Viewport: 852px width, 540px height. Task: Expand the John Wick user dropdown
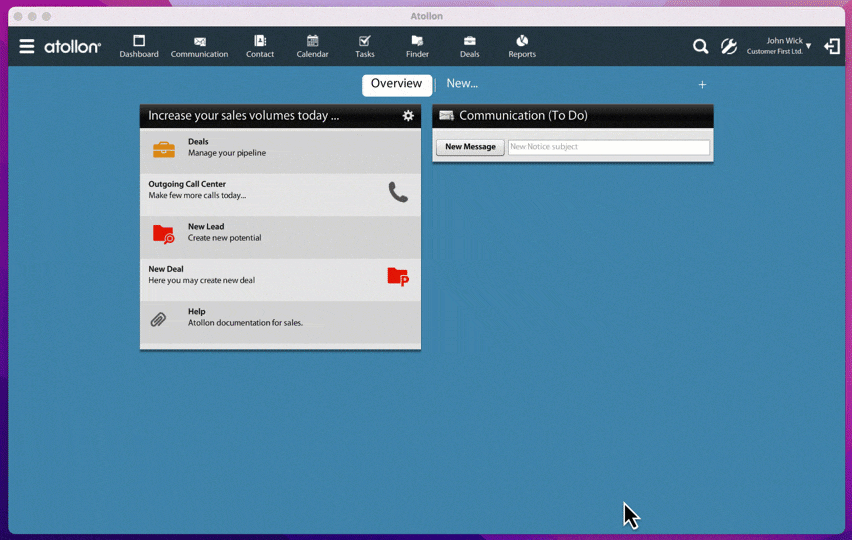pyautogui.click(x=808, y=46)
